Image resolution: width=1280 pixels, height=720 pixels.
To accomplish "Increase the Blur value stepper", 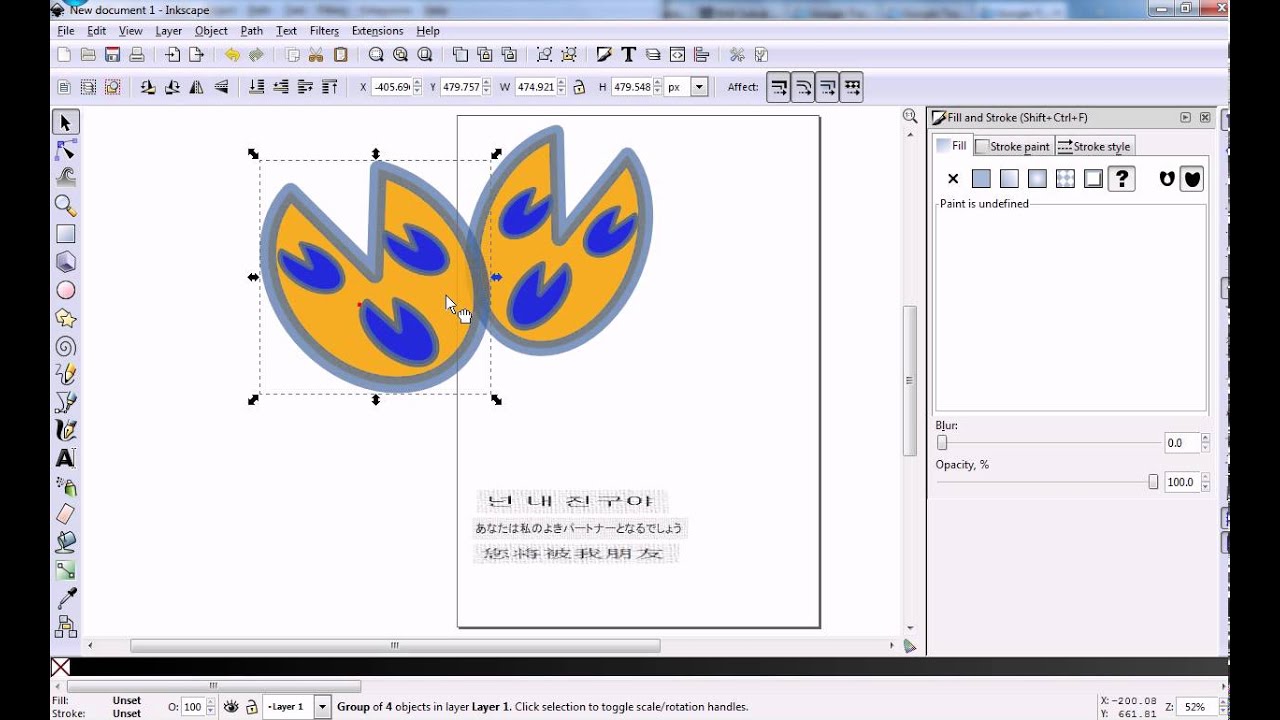I will pos(1205,438).
